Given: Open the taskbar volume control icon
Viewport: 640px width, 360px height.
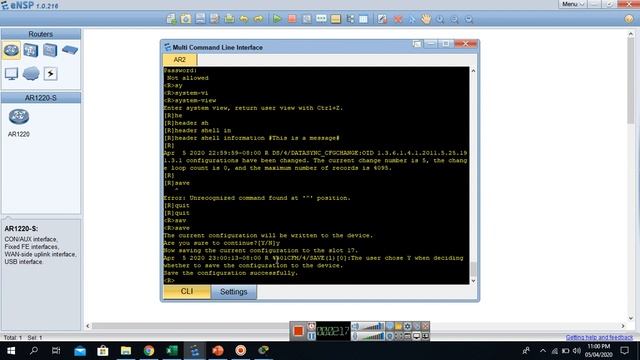Looking at the screenshot, I should [577, 351].
